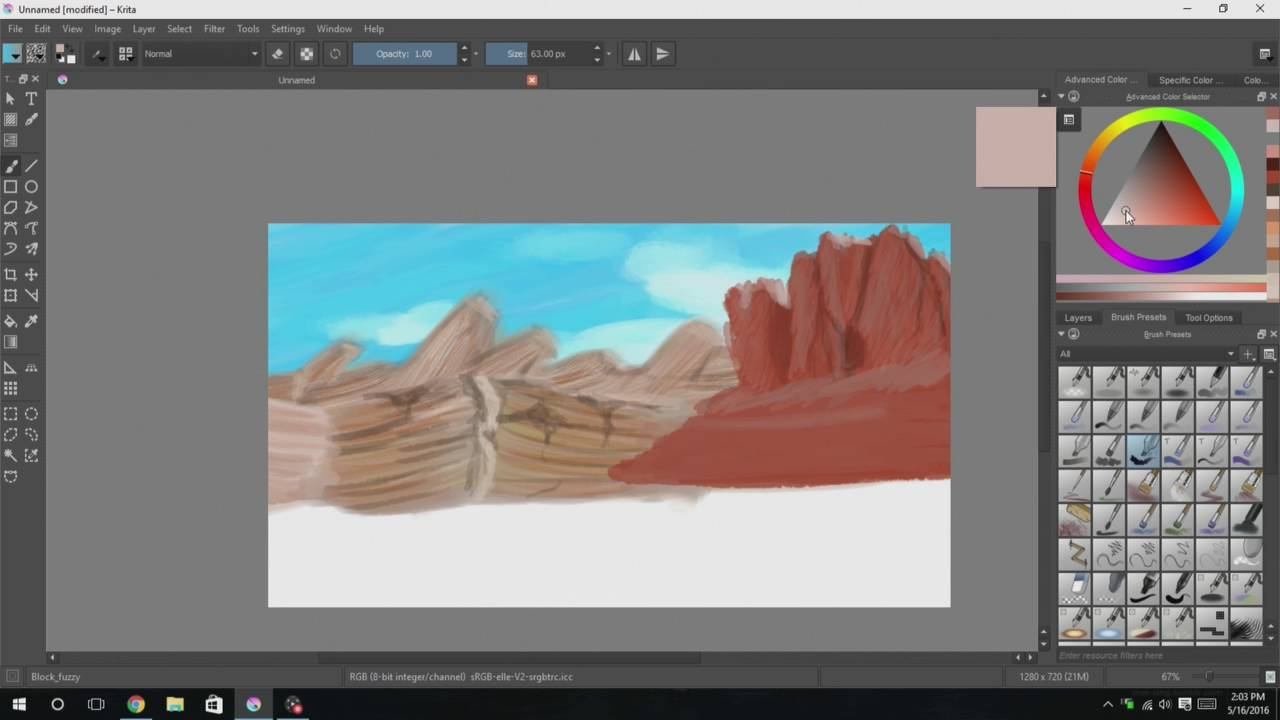Select the Crop tool

point(10,274)
